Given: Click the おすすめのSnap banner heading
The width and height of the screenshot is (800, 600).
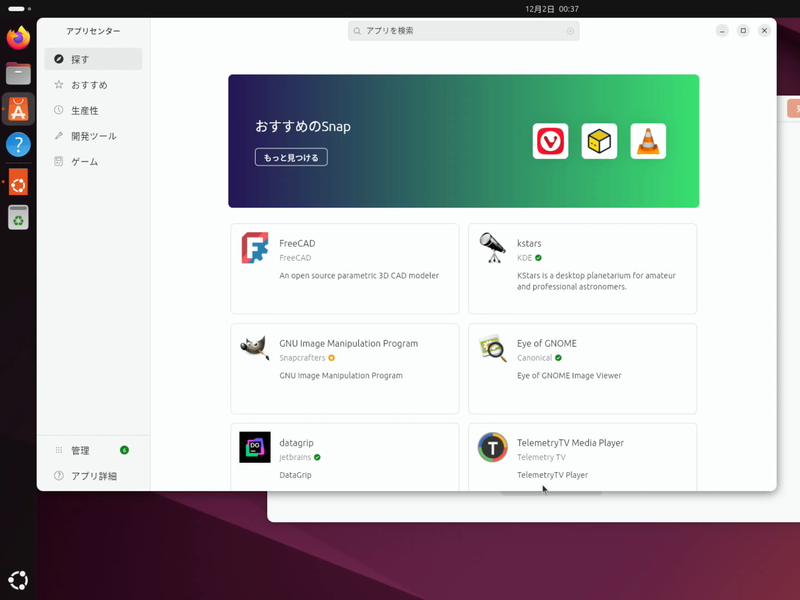Looking at the screenshot, I should point(303,126).
